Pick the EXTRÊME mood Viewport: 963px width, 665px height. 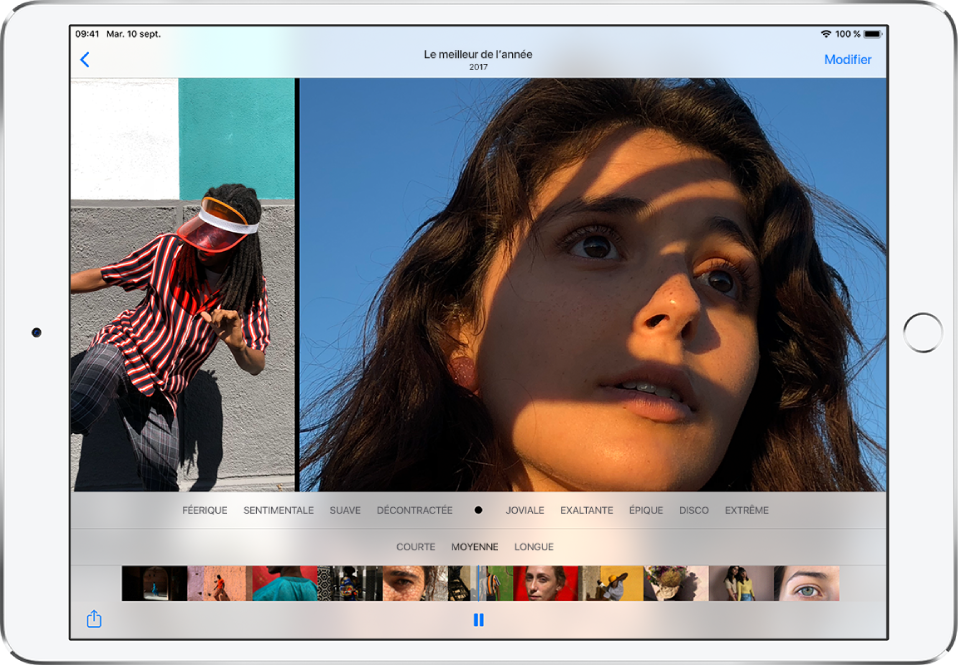(x=747, y=510)
